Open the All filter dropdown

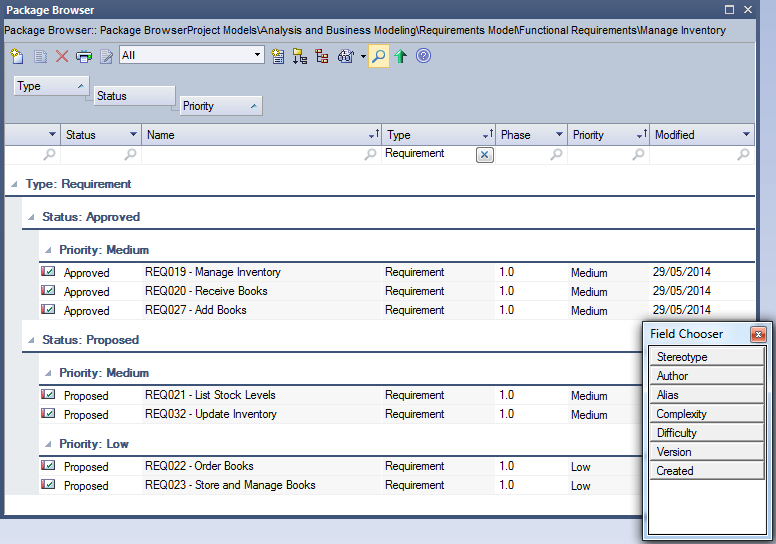pos(258,55)
